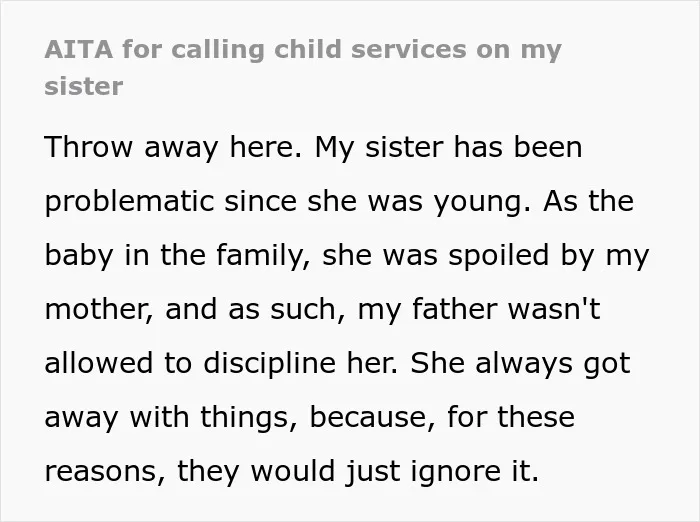Click the word 'problematic' in the paragraph
The width and height of the screenshot is (700, 522).
[x=129, y=201]
